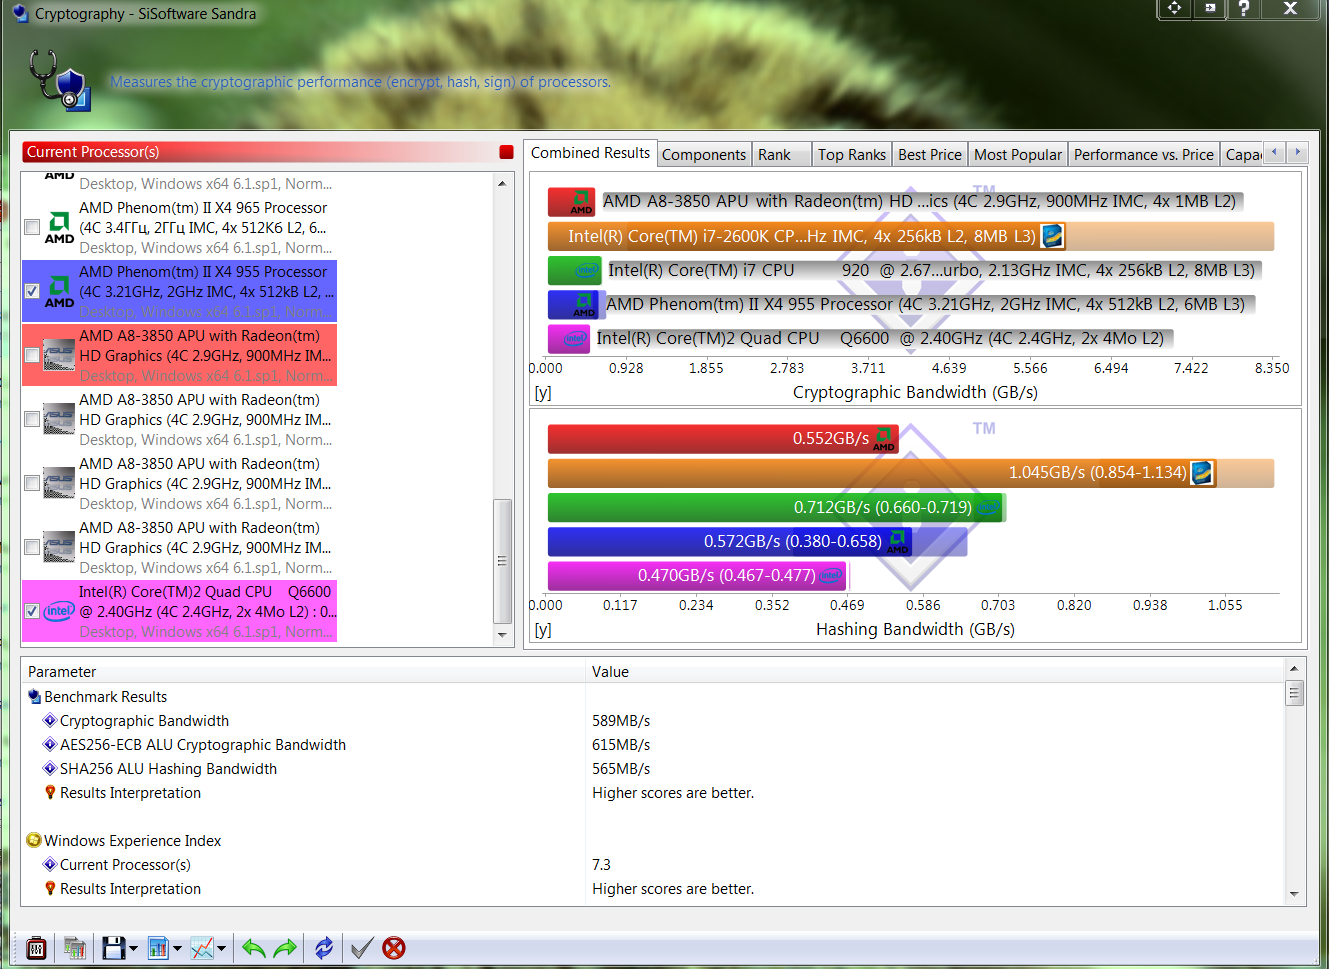Refresh results with the blue arrows icon
Viewport: 1329px width, 969px height.
(x=324, y=948)
